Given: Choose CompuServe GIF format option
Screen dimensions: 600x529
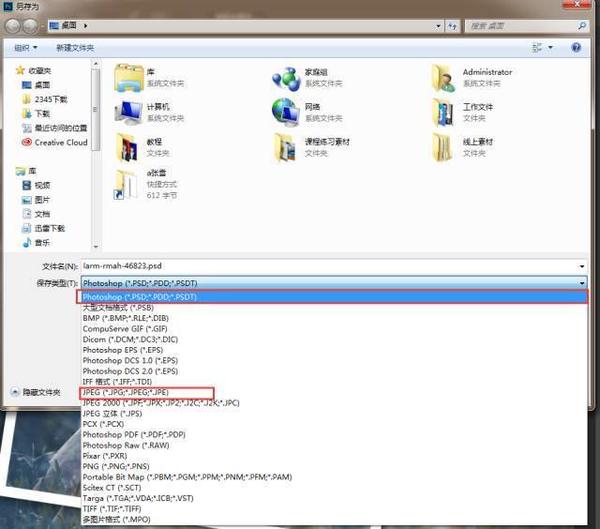Looking at the screenshot, I should pyautogui.click(x=334, y=329).
